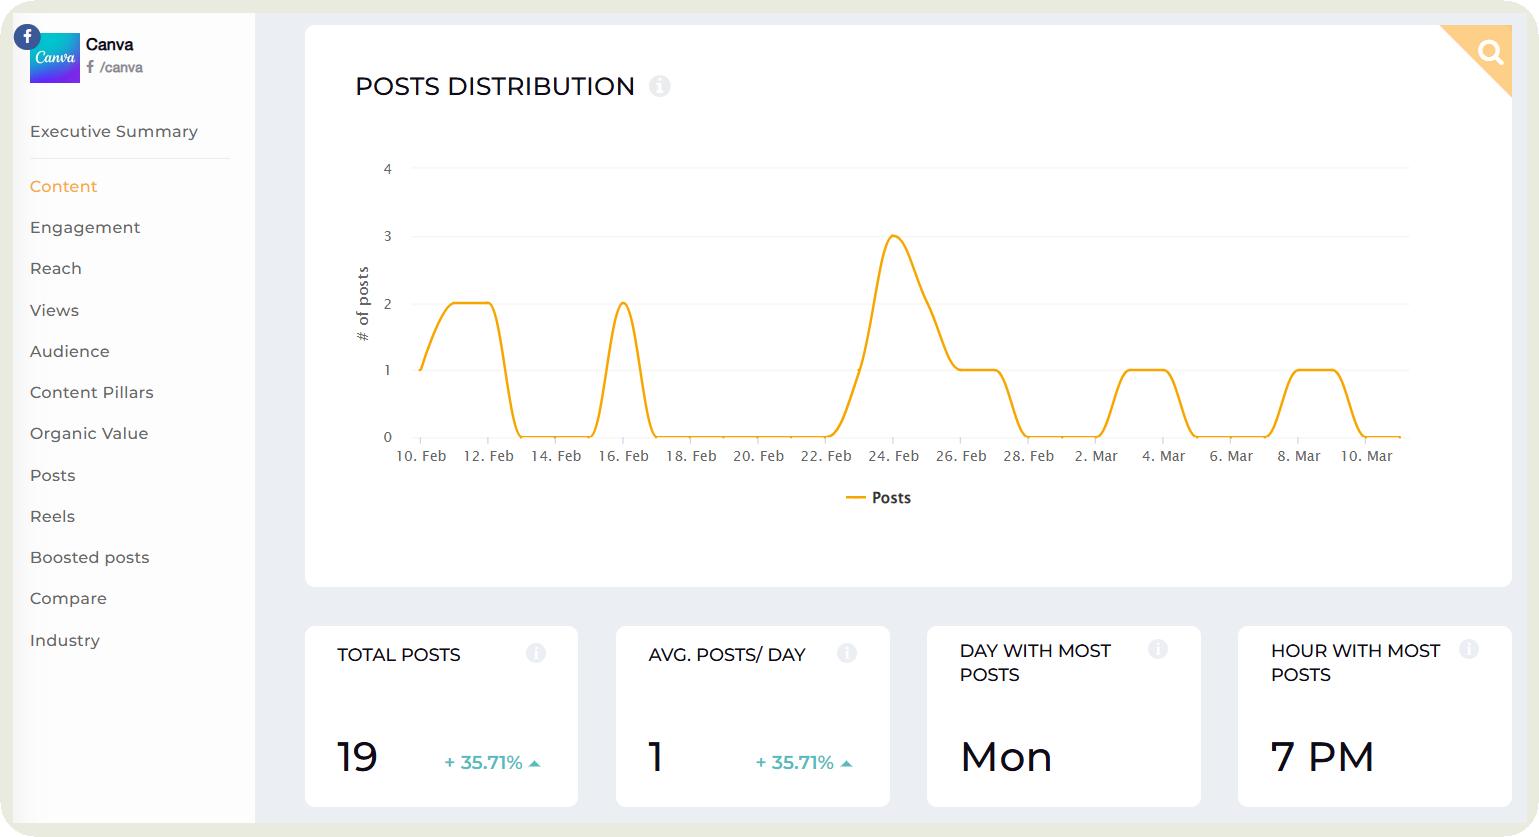Switch to the Engagement section
Screen dimensions: 1539x837
pyautogui.click(x=85, y=227)
